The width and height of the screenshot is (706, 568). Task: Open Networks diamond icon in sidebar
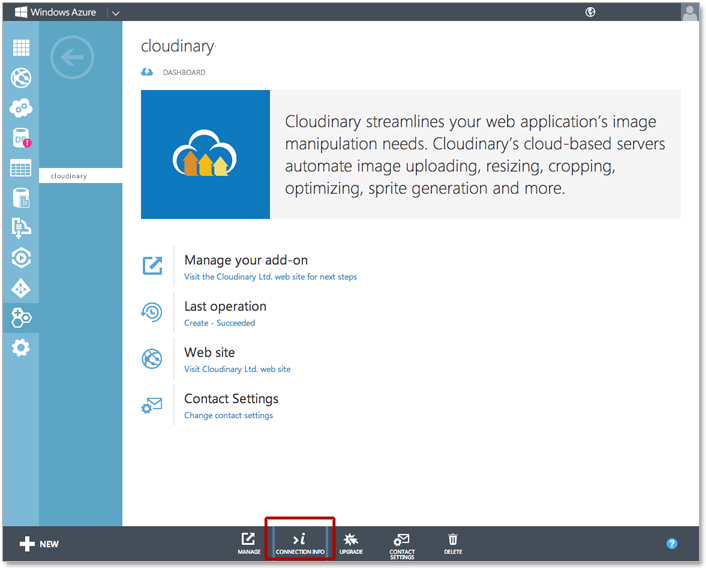pyautogui.click(x=21, y=289)
